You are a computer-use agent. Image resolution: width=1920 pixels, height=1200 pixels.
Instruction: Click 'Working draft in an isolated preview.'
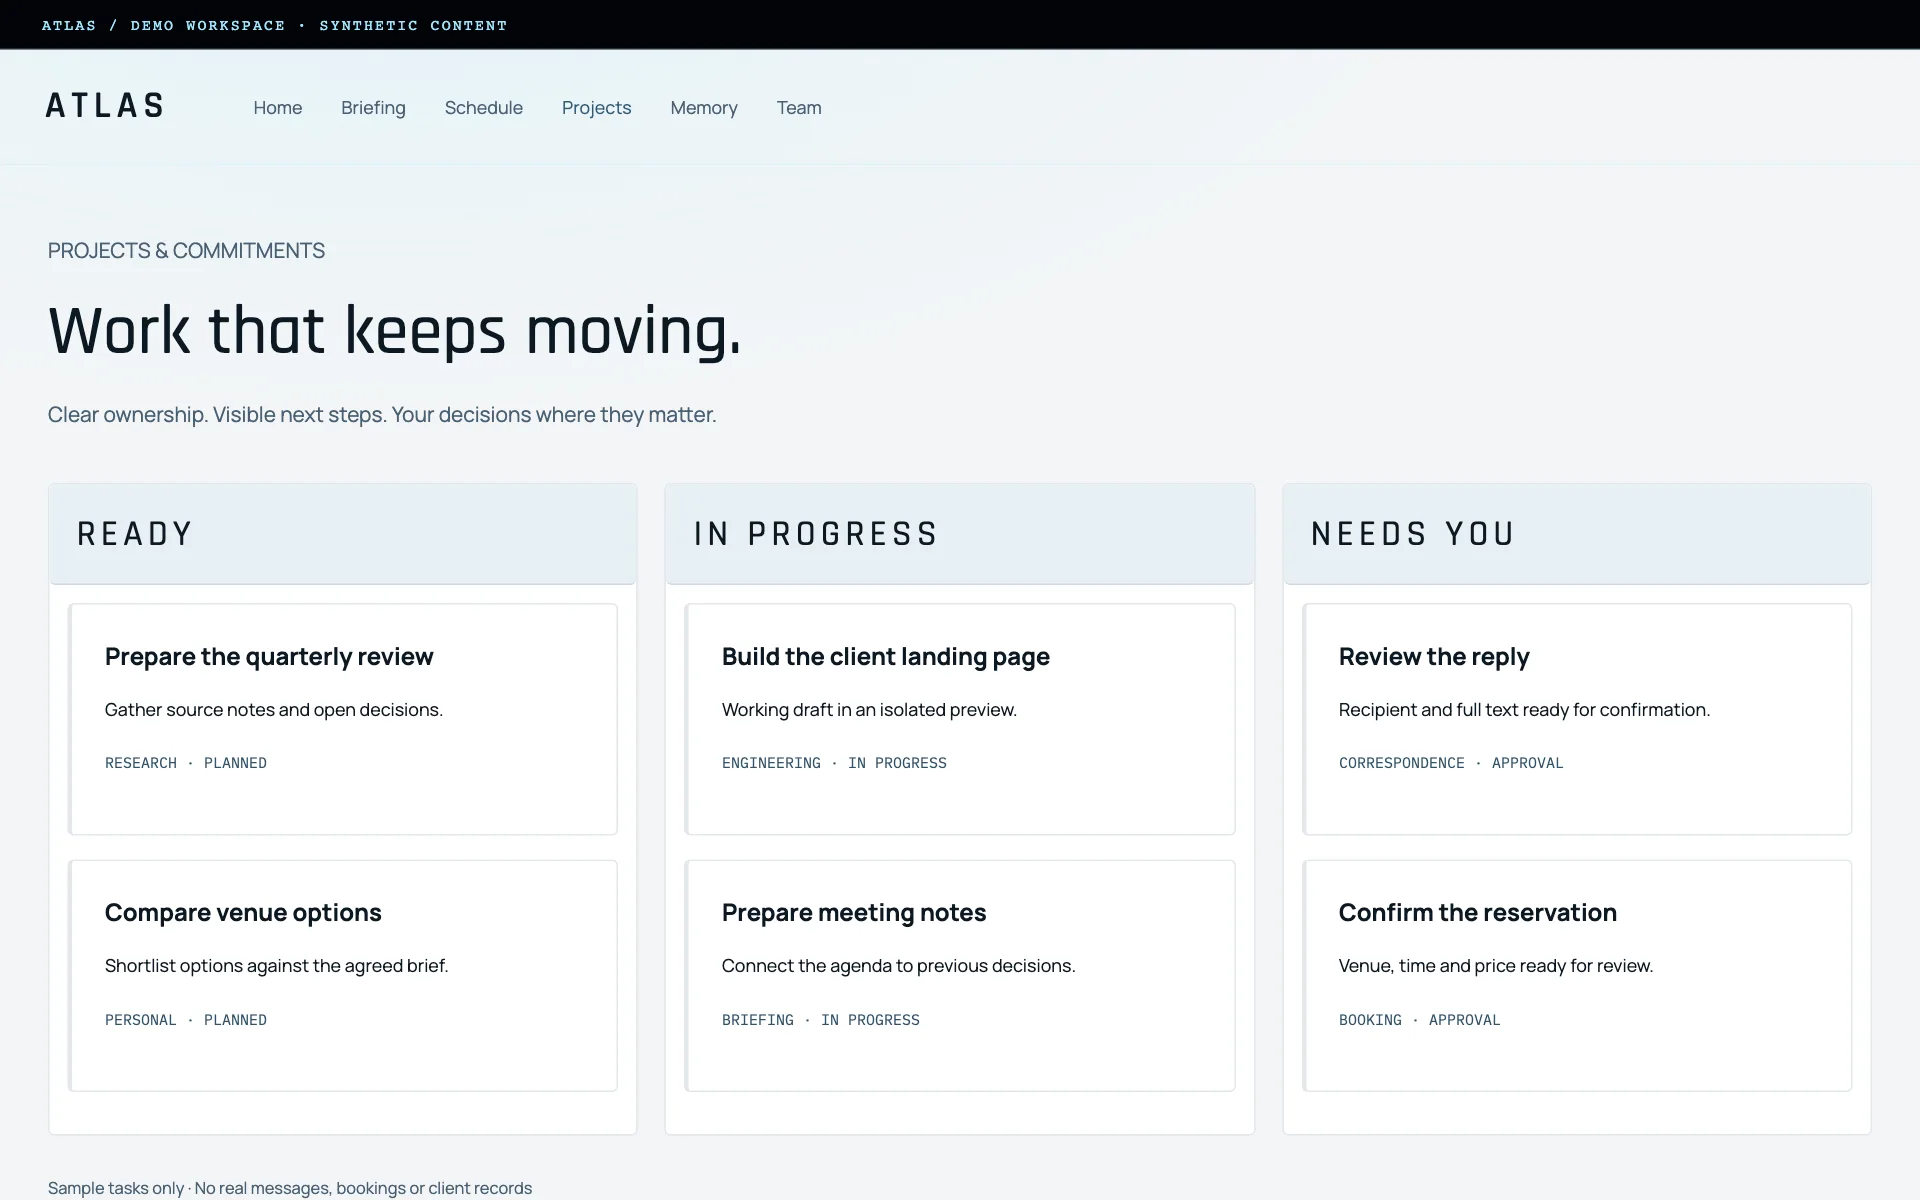(869, 710)
